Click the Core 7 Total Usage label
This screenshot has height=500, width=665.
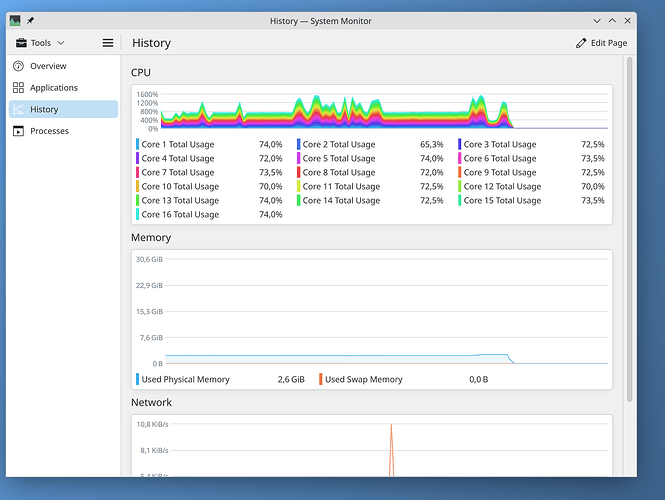178,172
